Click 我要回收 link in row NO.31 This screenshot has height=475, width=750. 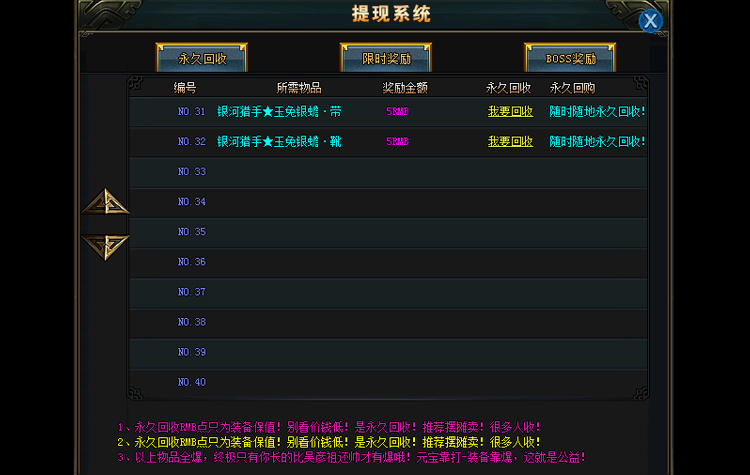click(x=510, y=112)
